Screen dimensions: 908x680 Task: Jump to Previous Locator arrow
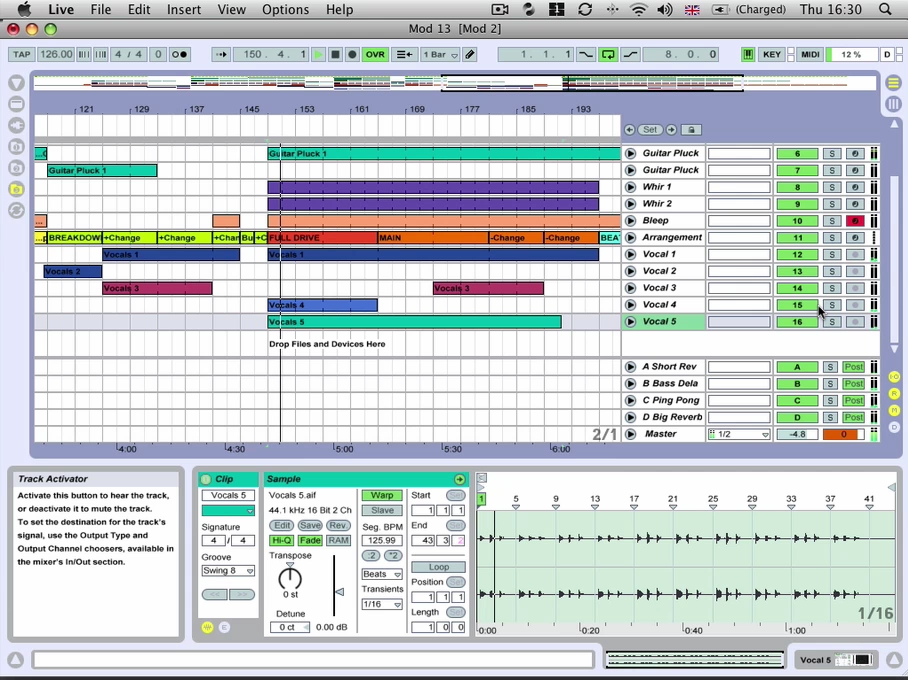[629, 130]
